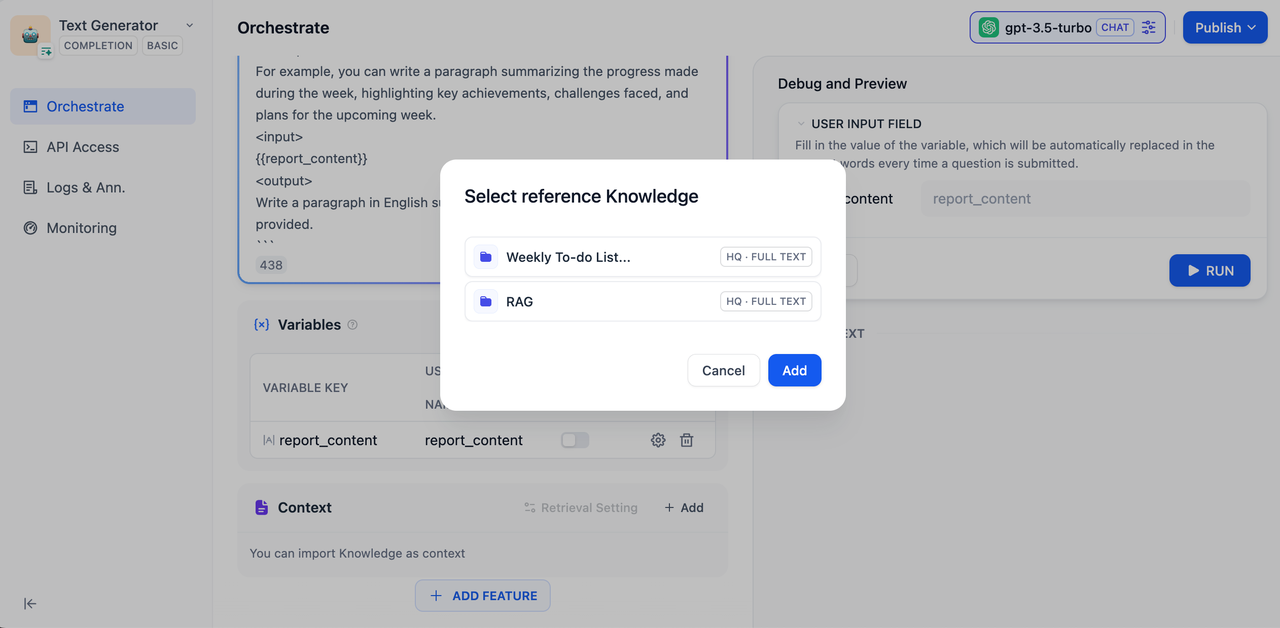
Task: Click the ADD FEATURE button
Action: pyautogui.click(x=483, y=596)
